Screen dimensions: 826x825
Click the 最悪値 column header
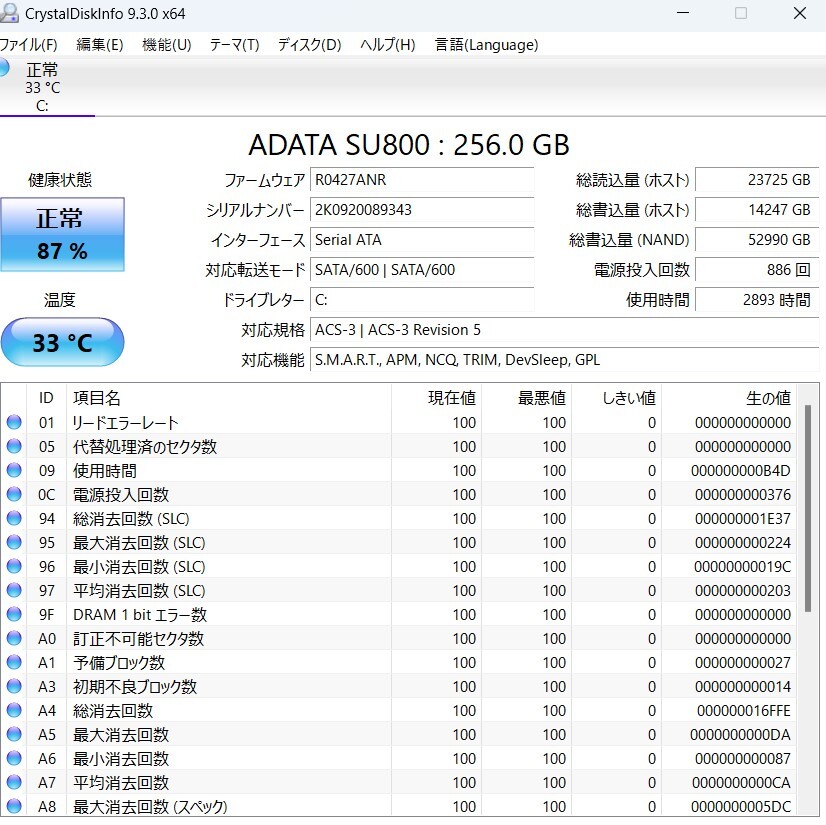(526, 398)
